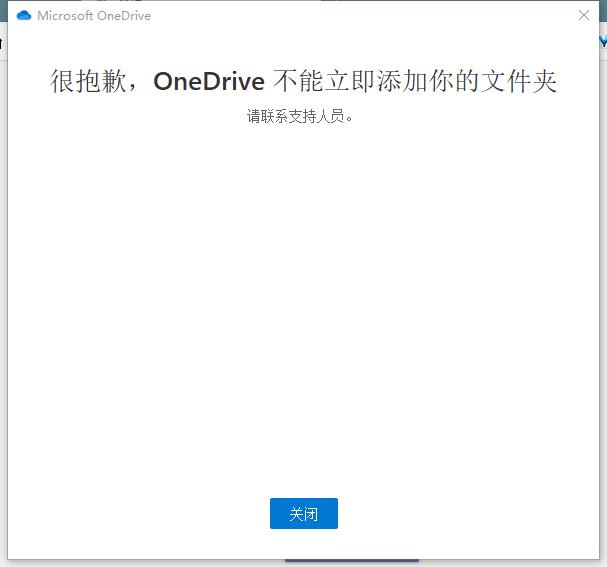
Task: Select the 请联系支持人员。 message text
Action: click(300, 116)
